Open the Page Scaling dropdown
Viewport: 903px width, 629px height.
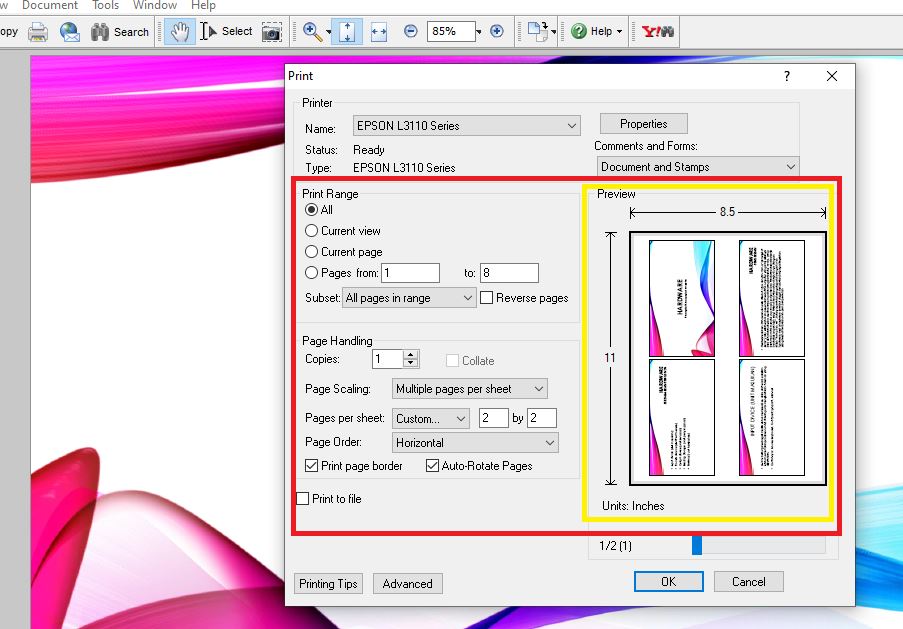pos(469,389)
